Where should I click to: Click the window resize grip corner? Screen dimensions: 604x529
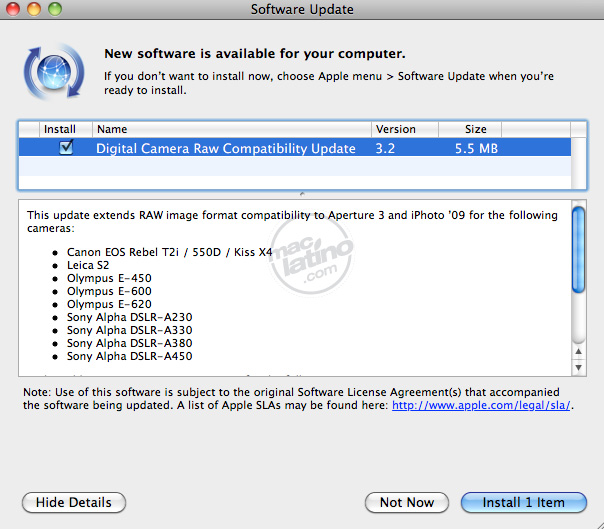pyautogui.click(x=599, y=524)
